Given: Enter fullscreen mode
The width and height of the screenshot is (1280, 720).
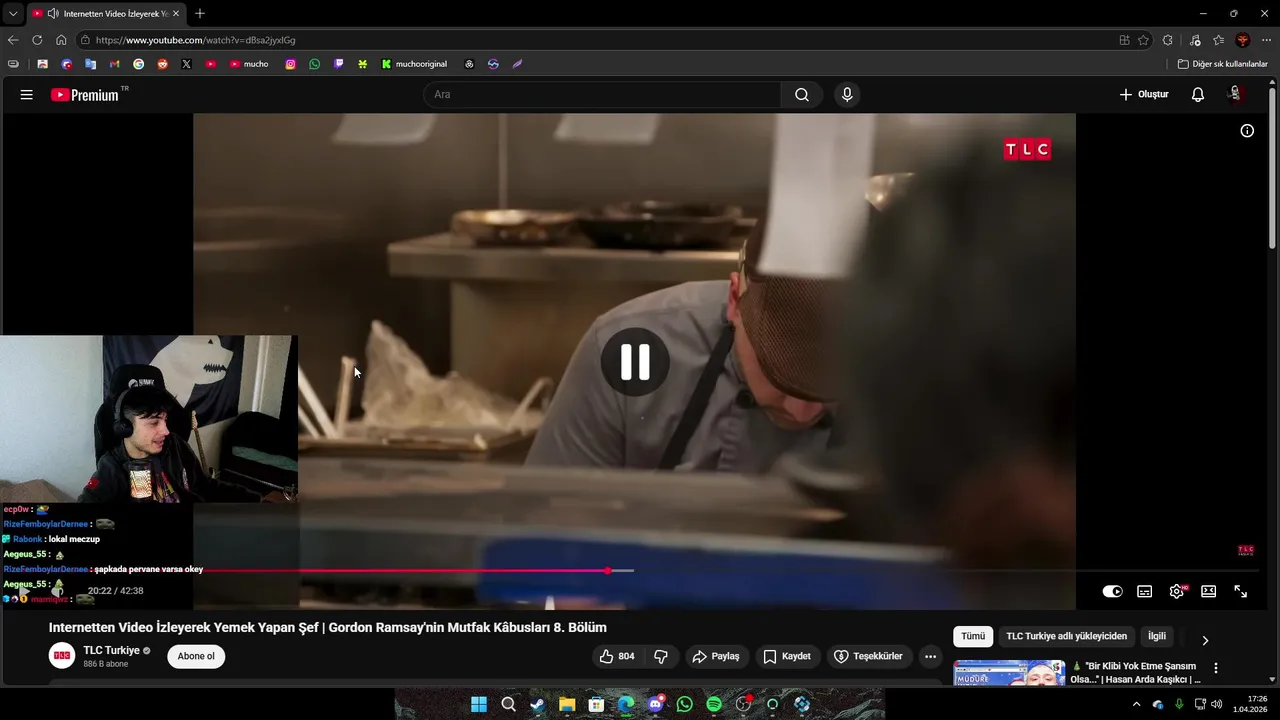Looking at the screenshot, I should tap(1241, 591).
